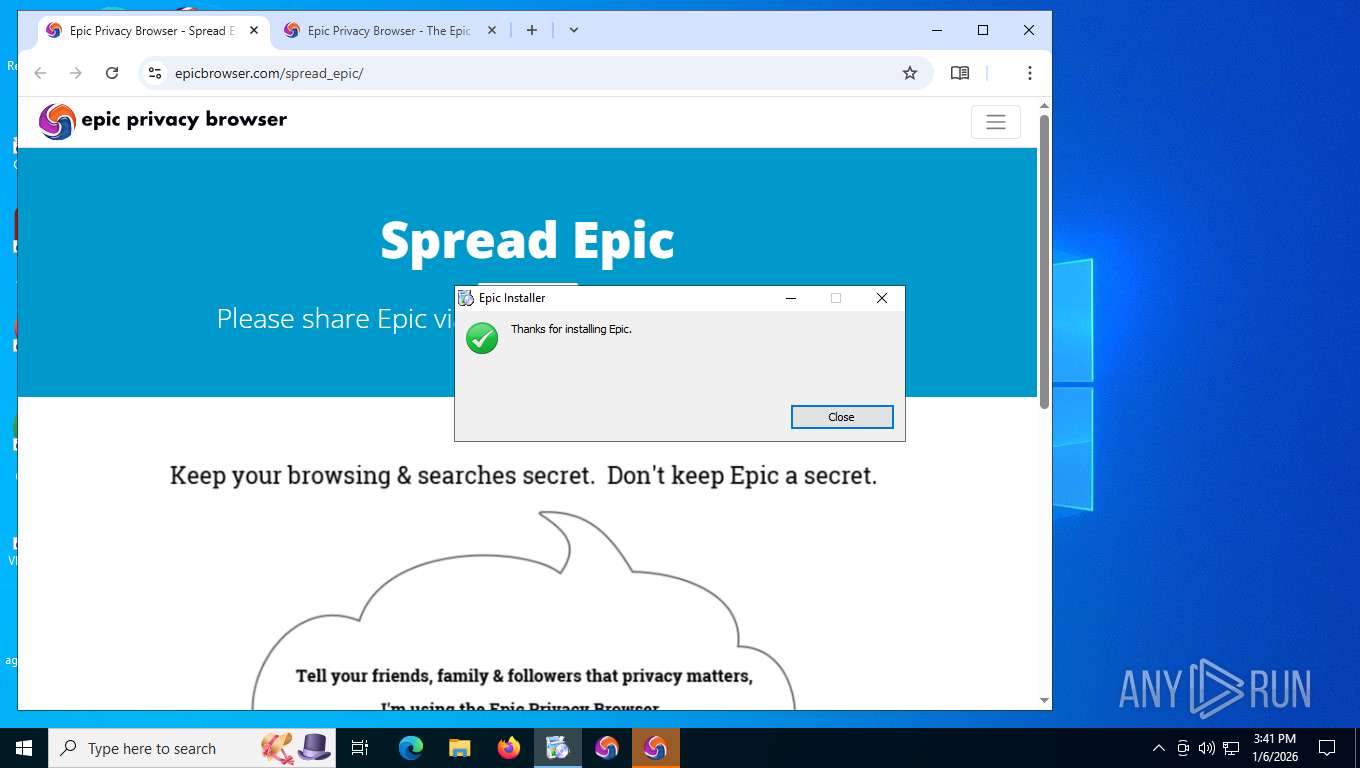1360x768 pixels.
Task: Click the site information icon in address bar
Action: tap(154, 73)
